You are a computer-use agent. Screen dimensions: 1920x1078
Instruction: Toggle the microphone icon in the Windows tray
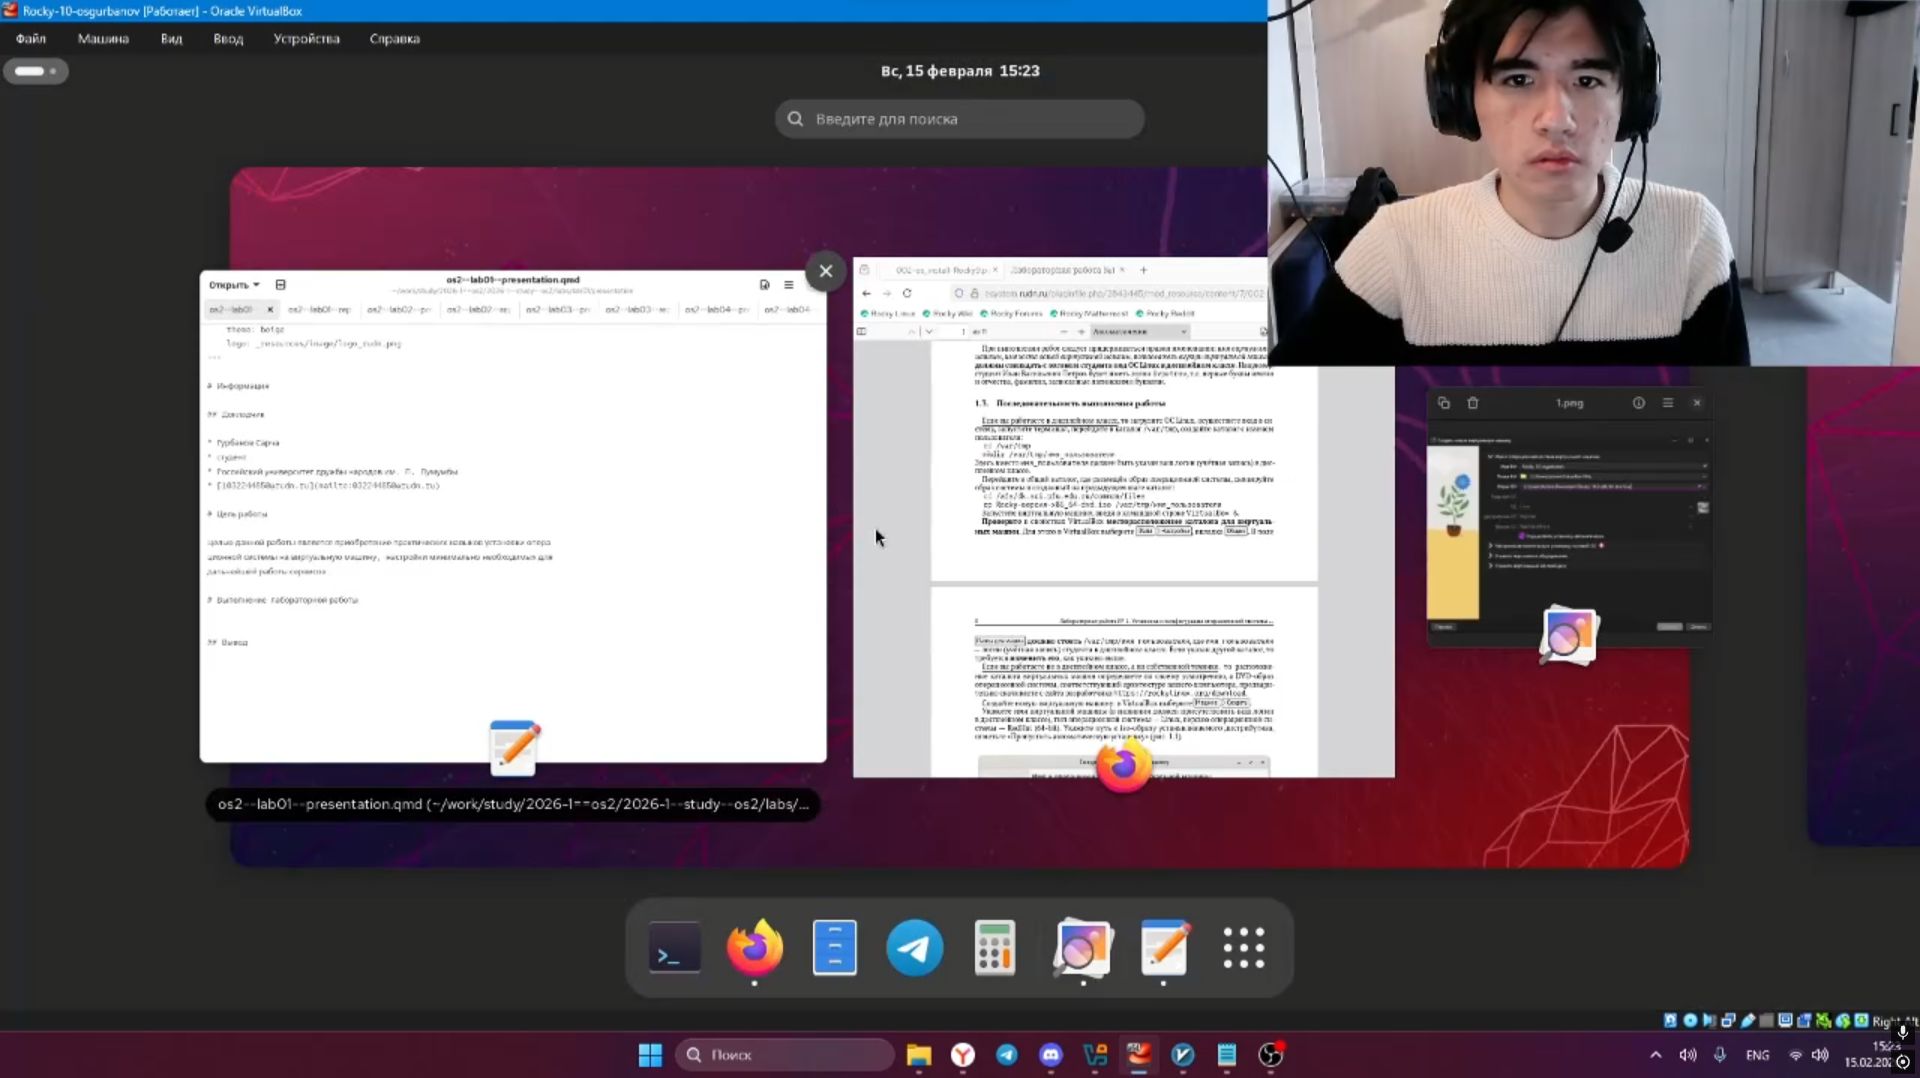[1720, 1055]
